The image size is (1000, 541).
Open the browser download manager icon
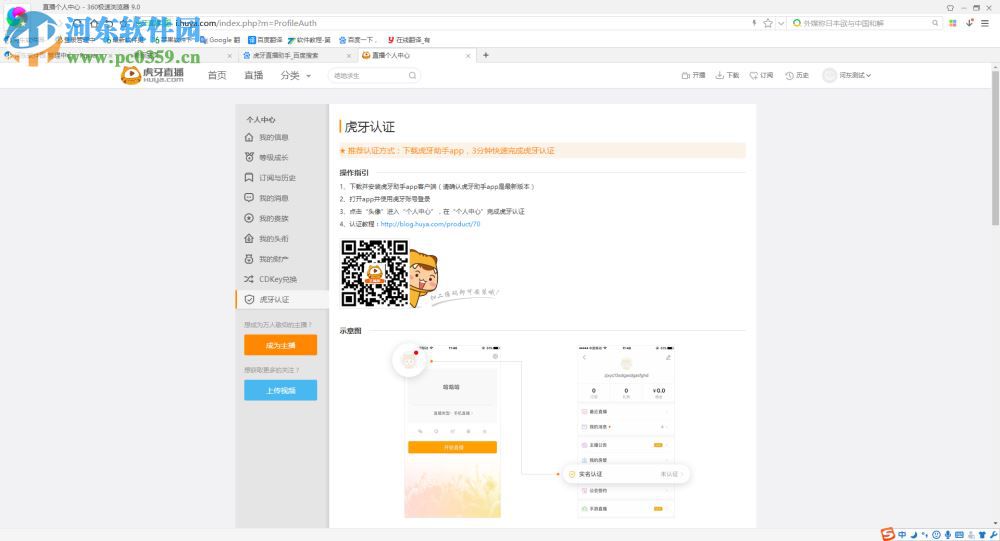tap(969, 23)
